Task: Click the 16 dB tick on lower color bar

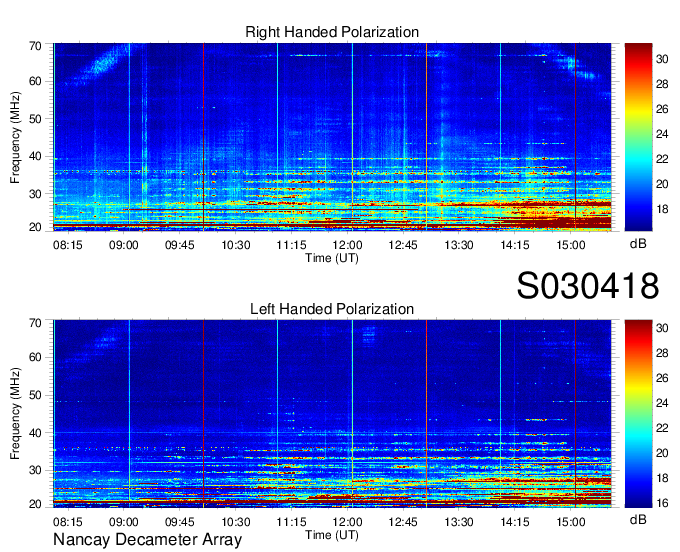Action: (x=662, y=503)
